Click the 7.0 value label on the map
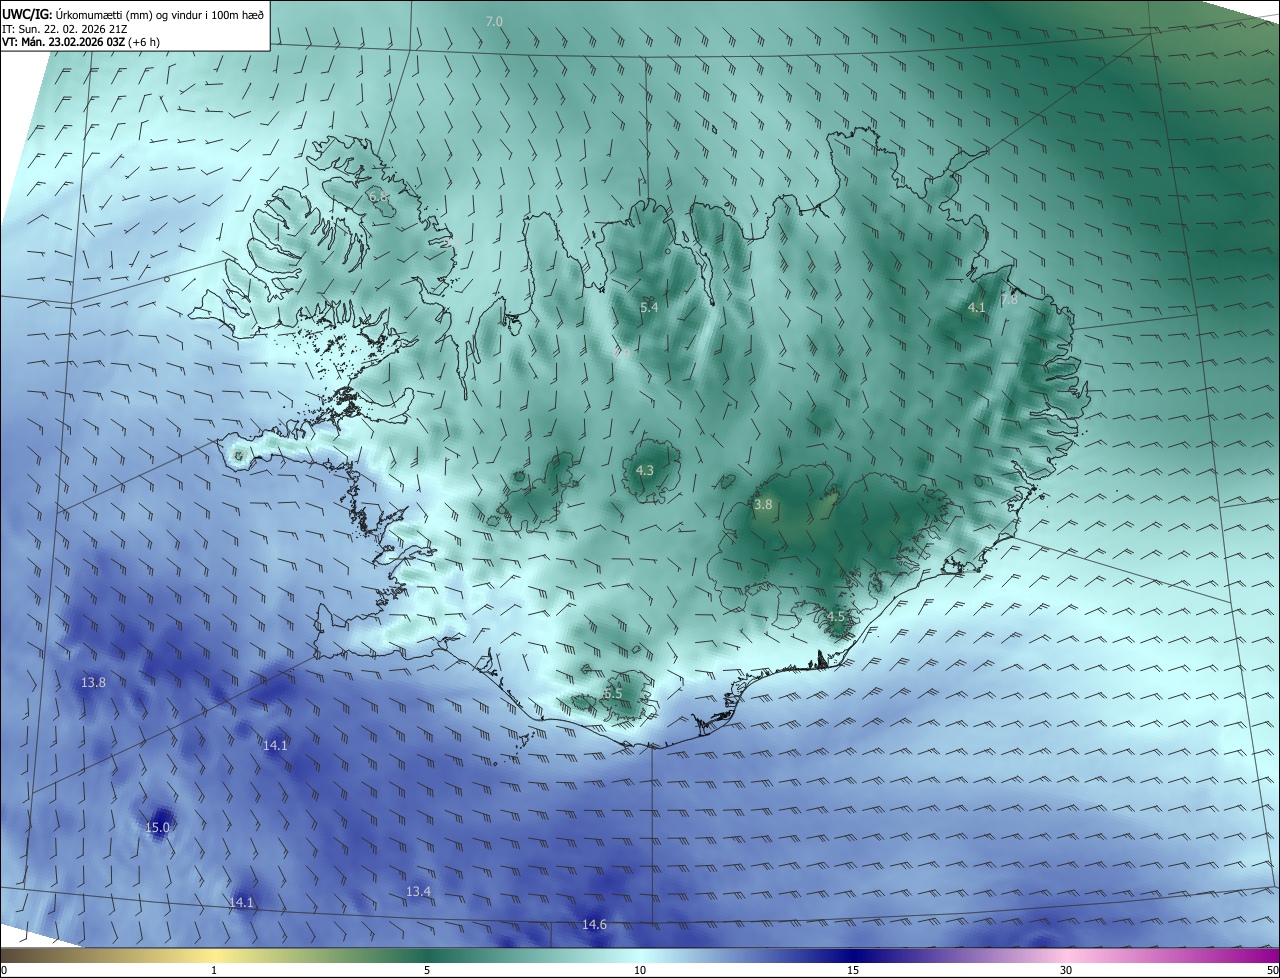 coord(494,21)
